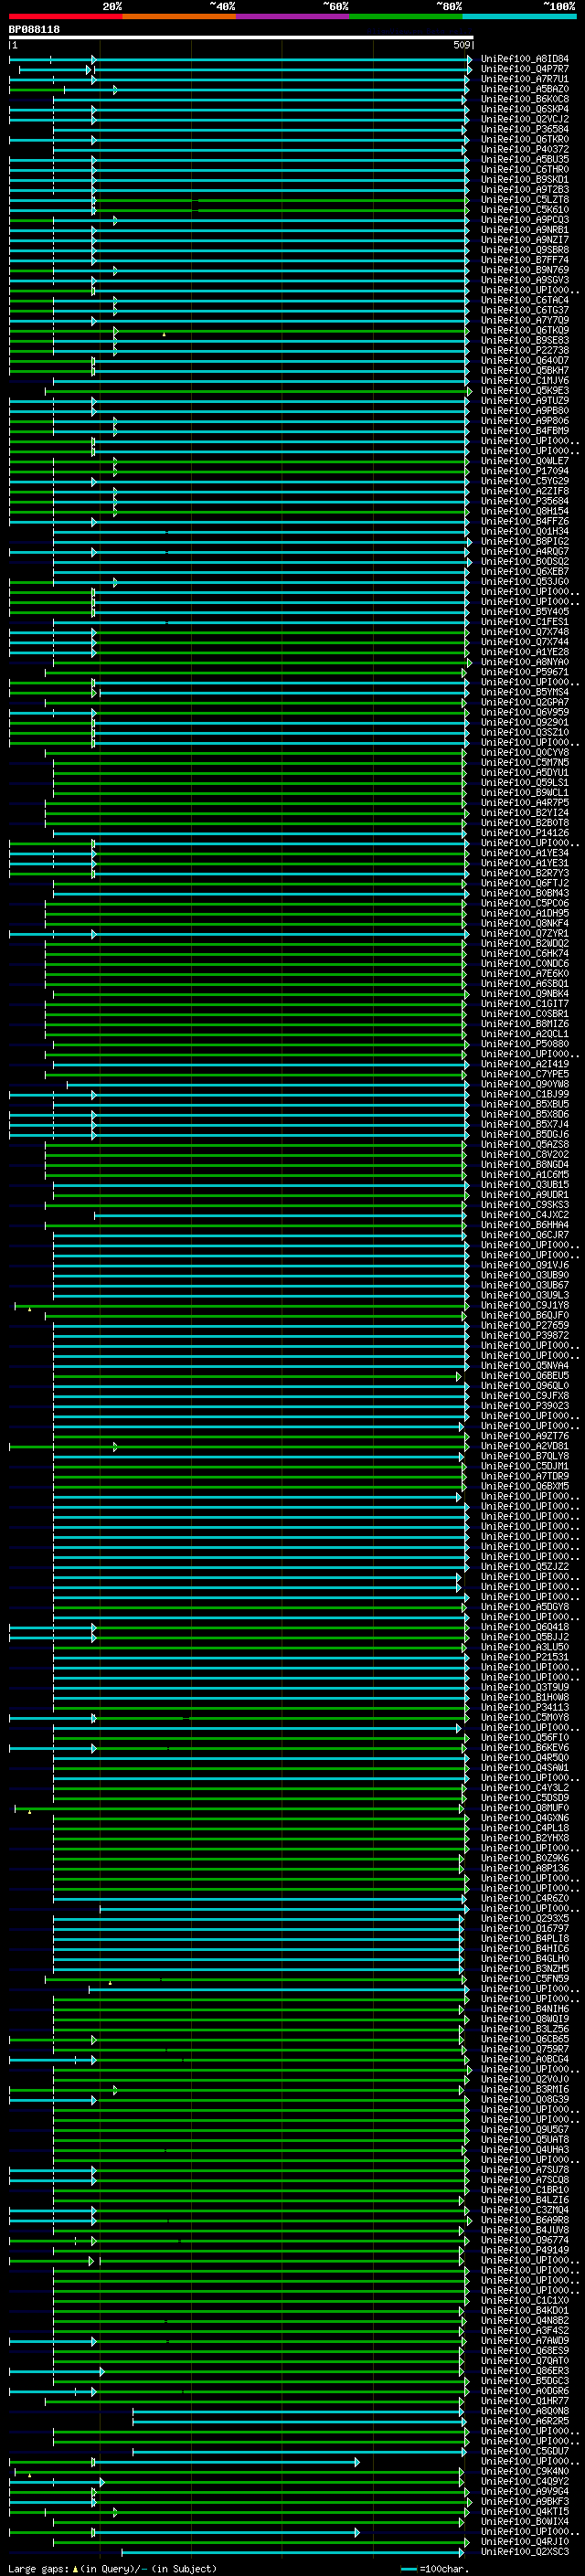585x2576 pixels.
Task: Click the yellow gap marker on the Q6TKQ9 row
Action: coord(164,334)
